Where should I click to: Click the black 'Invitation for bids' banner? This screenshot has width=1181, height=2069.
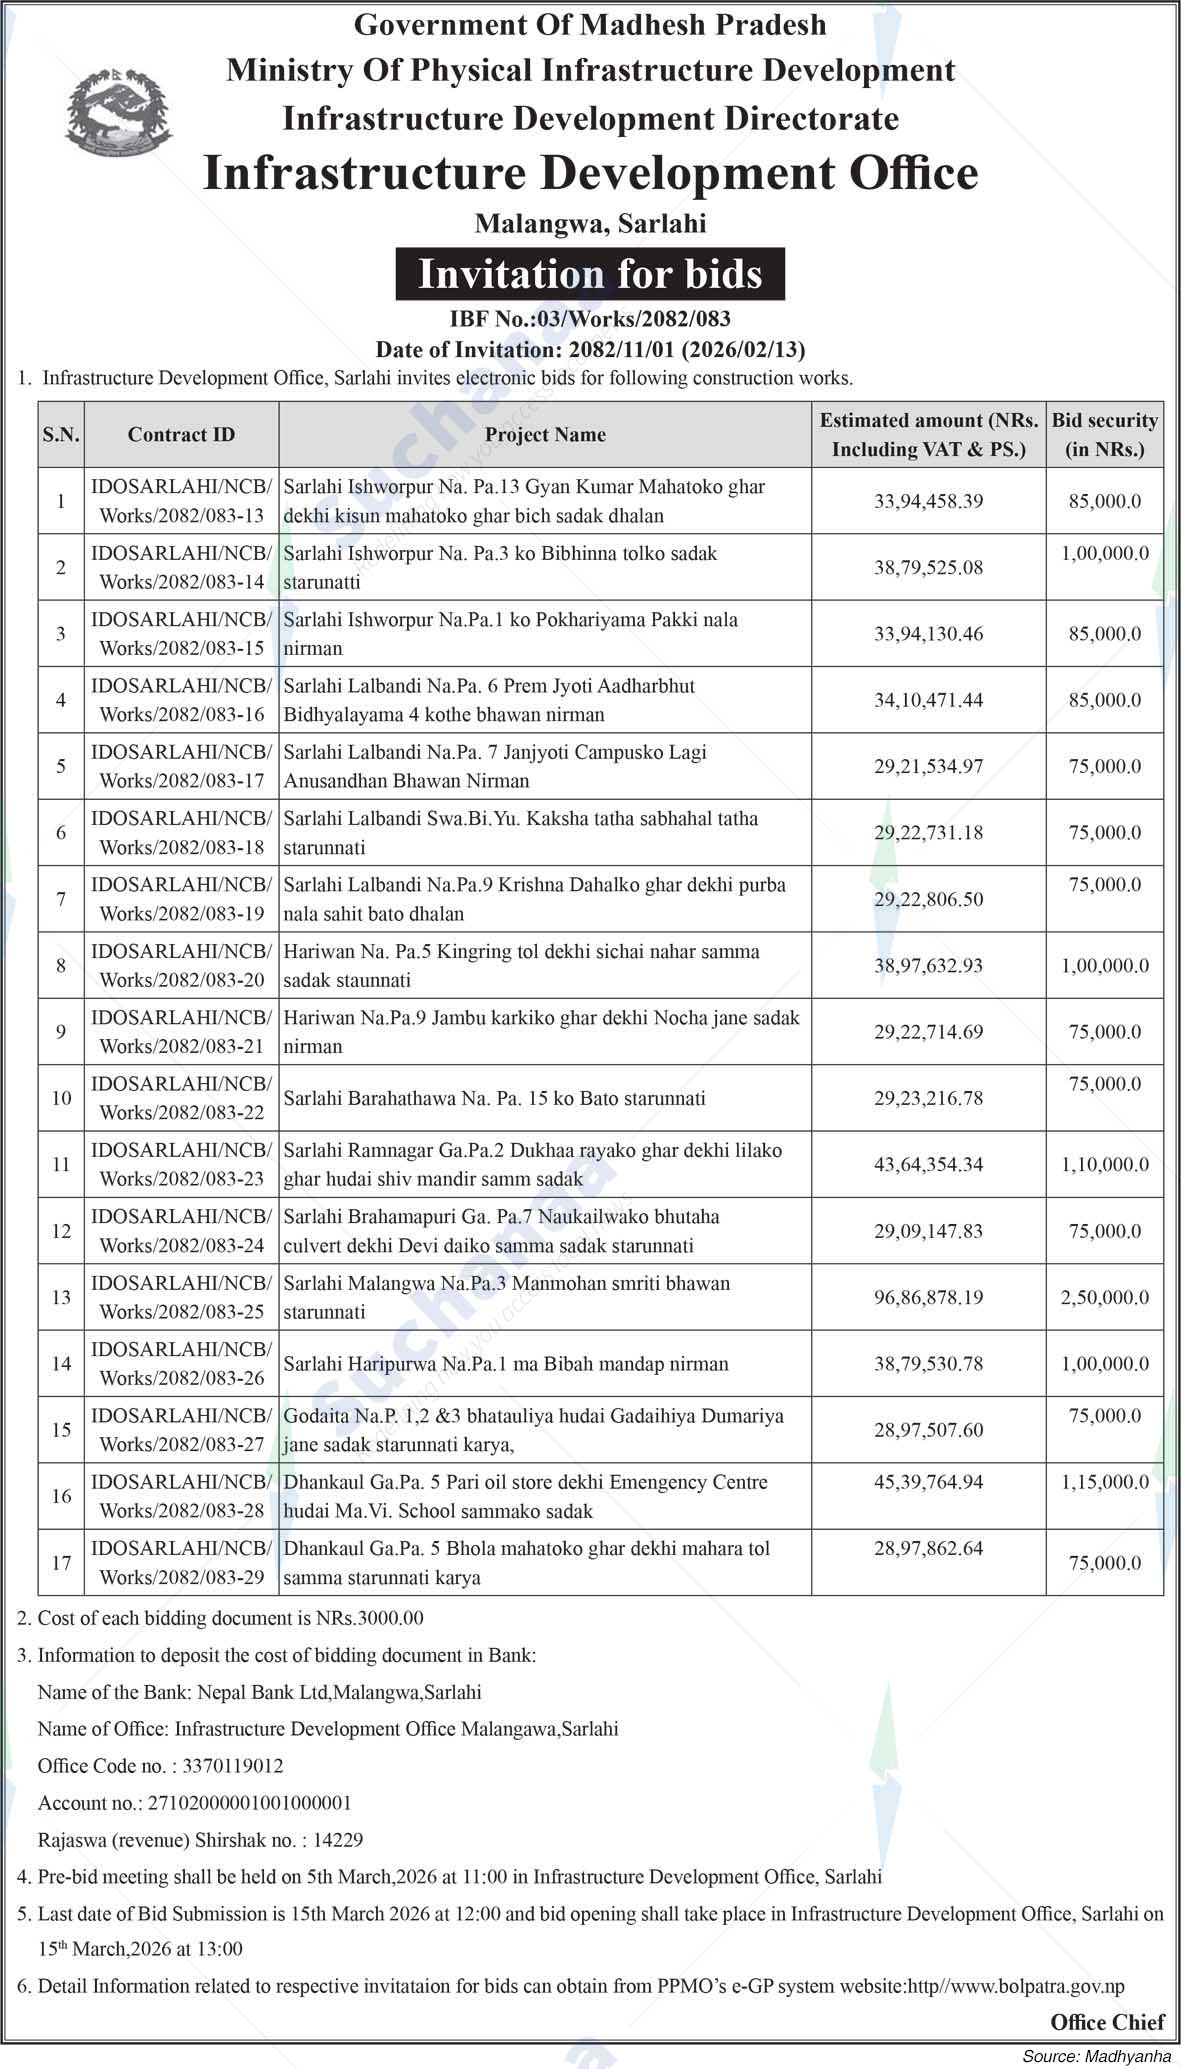[590, 274]
